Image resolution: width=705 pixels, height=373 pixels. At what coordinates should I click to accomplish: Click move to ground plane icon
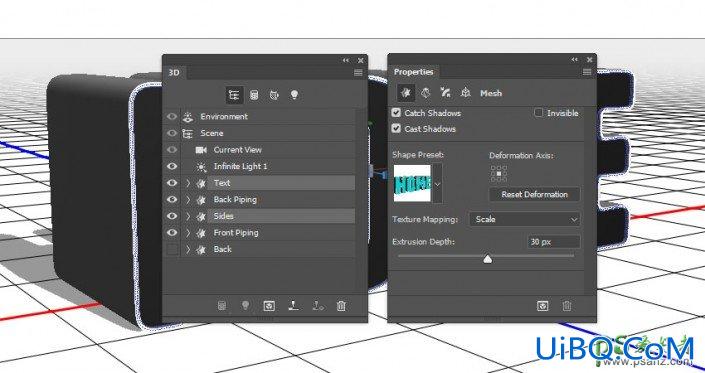(294, 306)
